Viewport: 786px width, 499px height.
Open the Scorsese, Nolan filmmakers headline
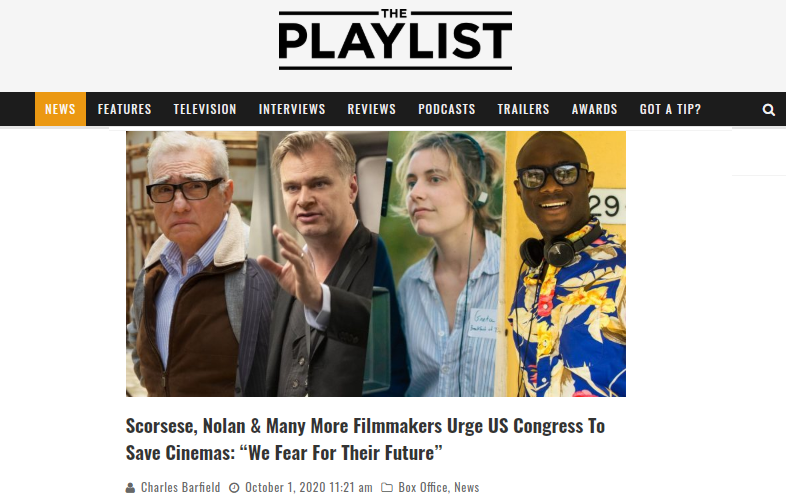pyautogui.click(x=365, y=439)
